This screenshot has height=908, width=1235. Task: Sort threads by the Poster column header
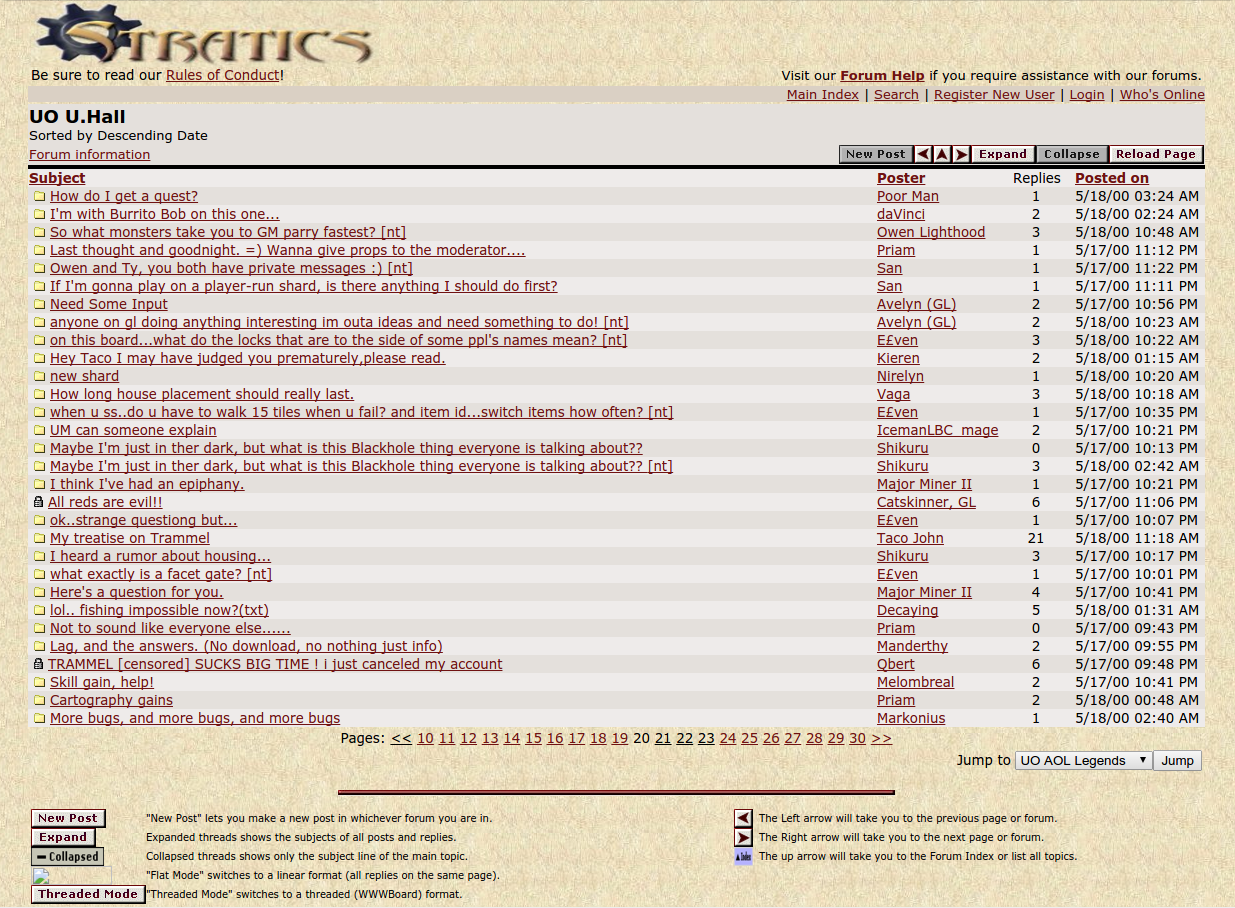901,178
